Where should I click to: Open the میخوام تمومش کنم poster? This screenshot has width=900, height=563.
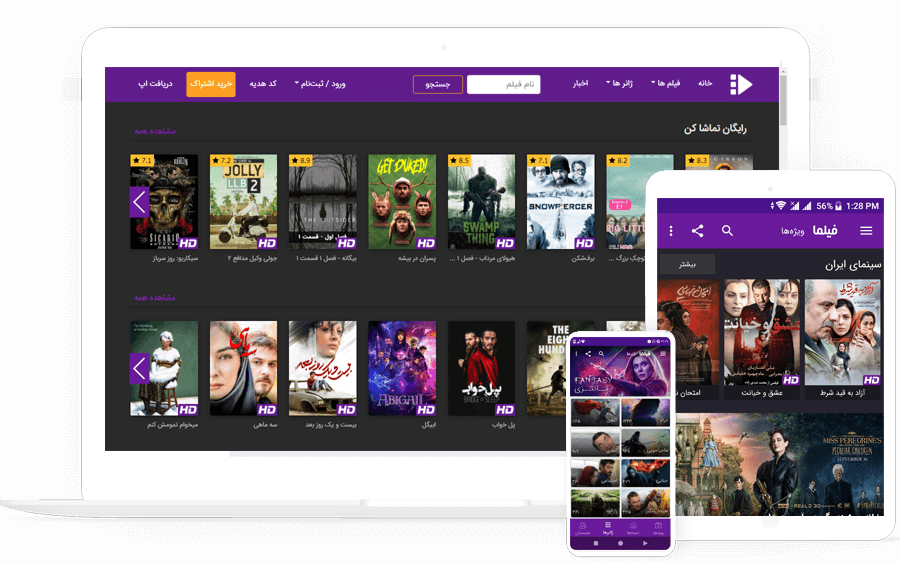164,368
